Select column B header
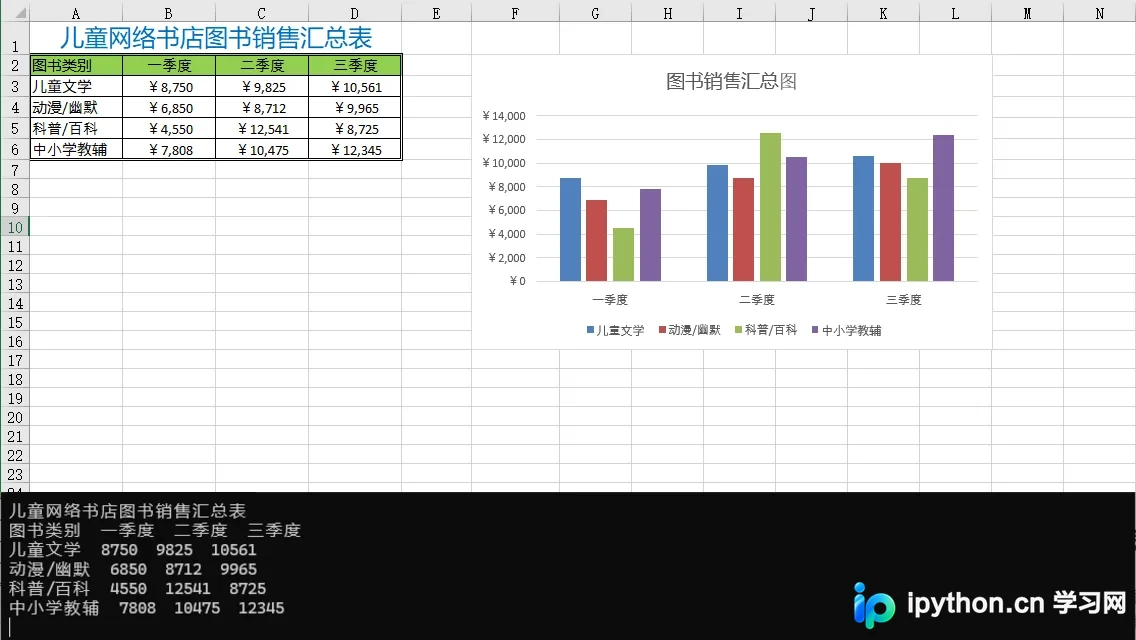Screen dimensions: 1136x640 pyautogui.click(x=169, y=13)
